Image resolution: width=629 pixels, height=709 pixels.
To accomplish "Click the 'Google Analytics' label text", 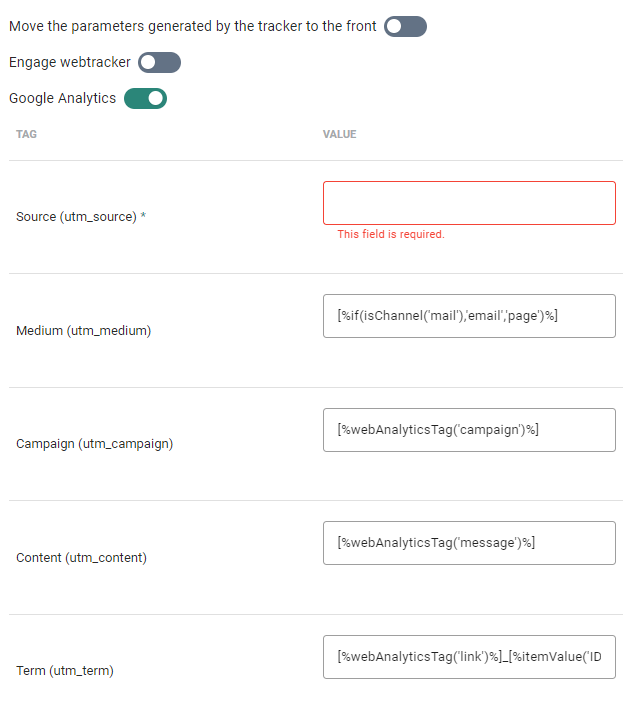I will 62,98.
